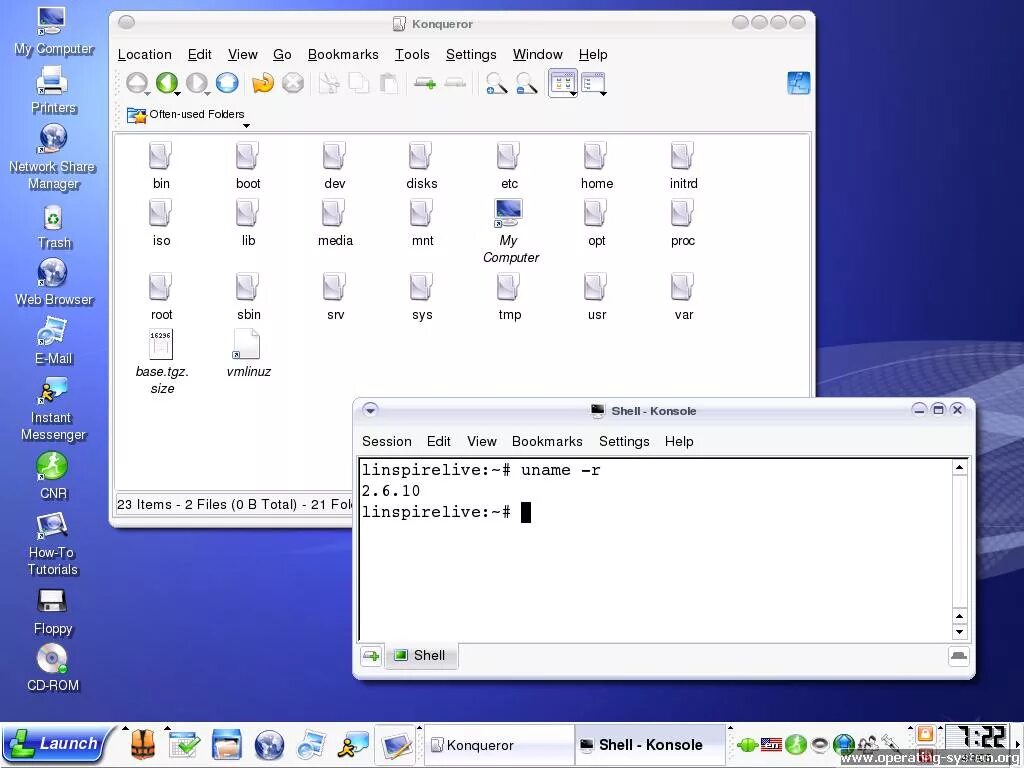1024x768 pixels.
Task: Click the keyboard layout flag tray icon
Action: [771, 744]
